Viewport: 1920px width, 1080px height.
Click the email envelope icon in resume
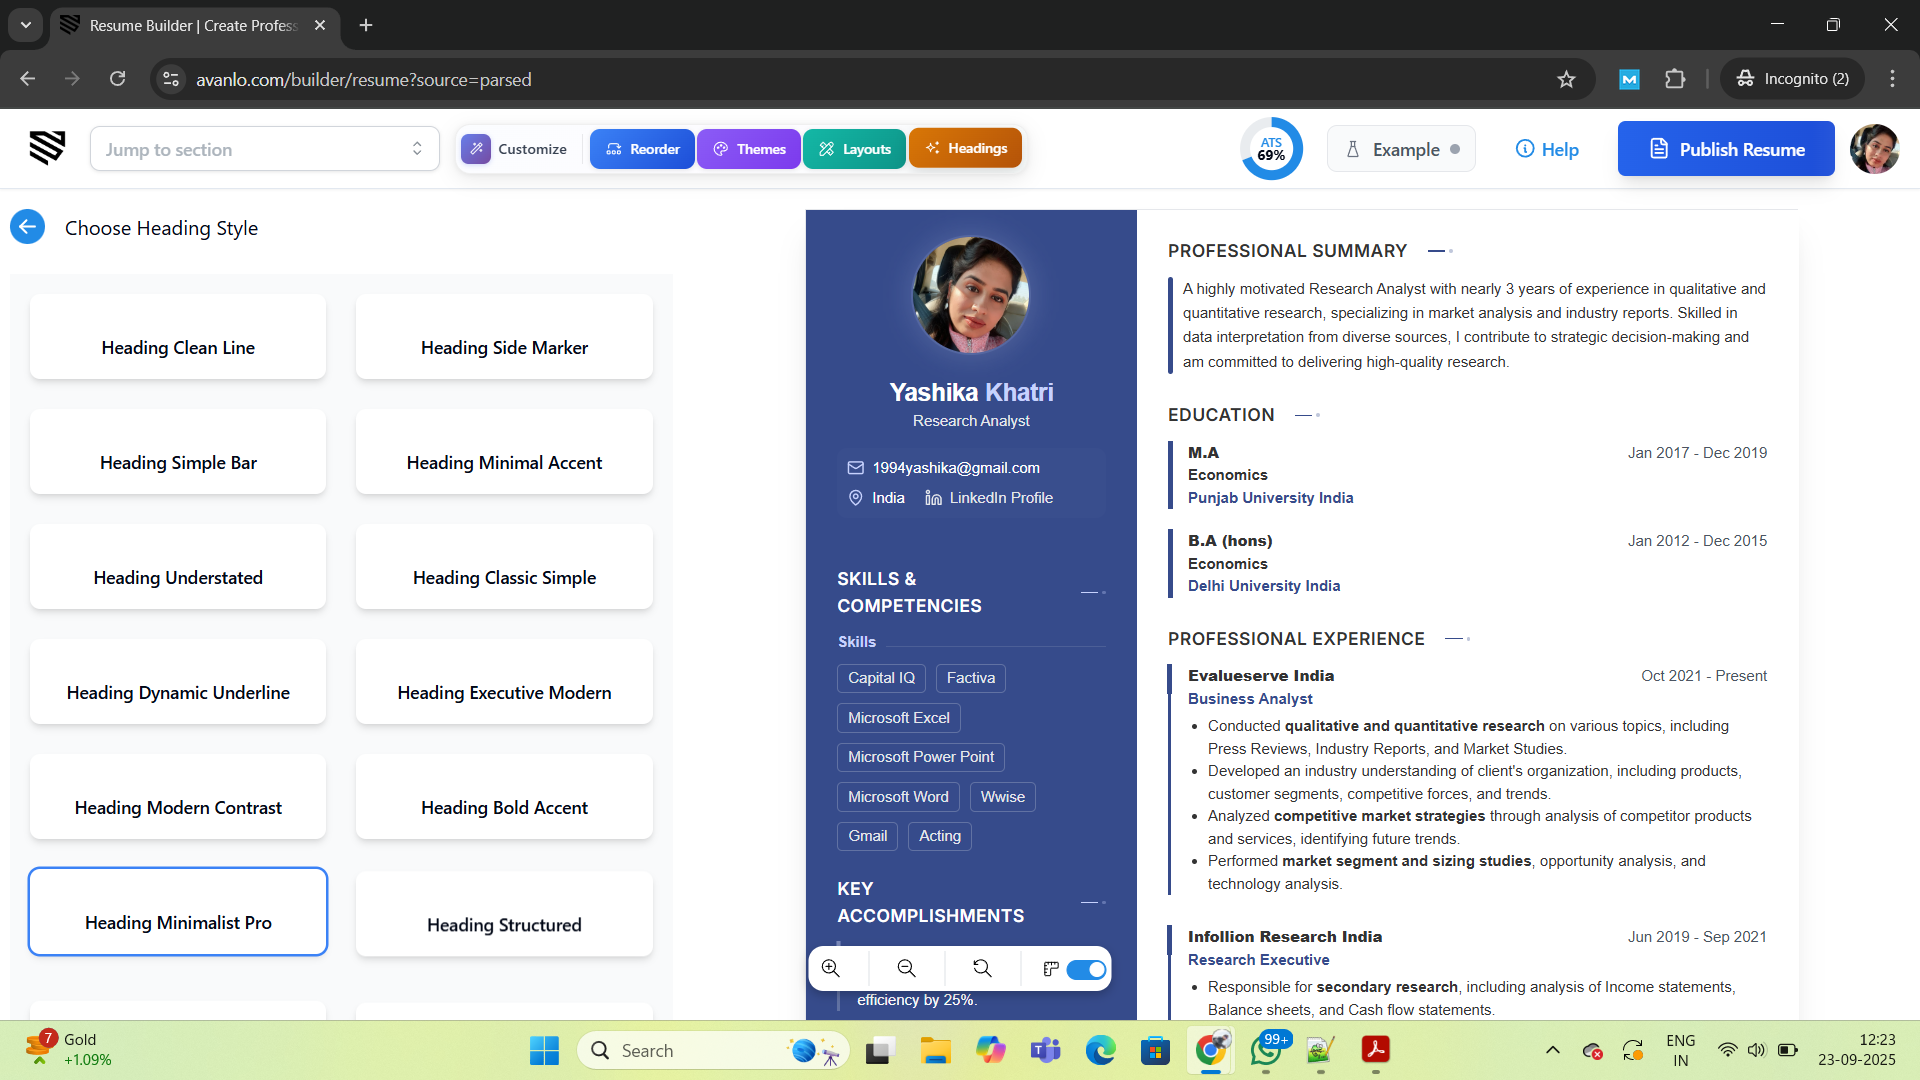tap(856, 468)
